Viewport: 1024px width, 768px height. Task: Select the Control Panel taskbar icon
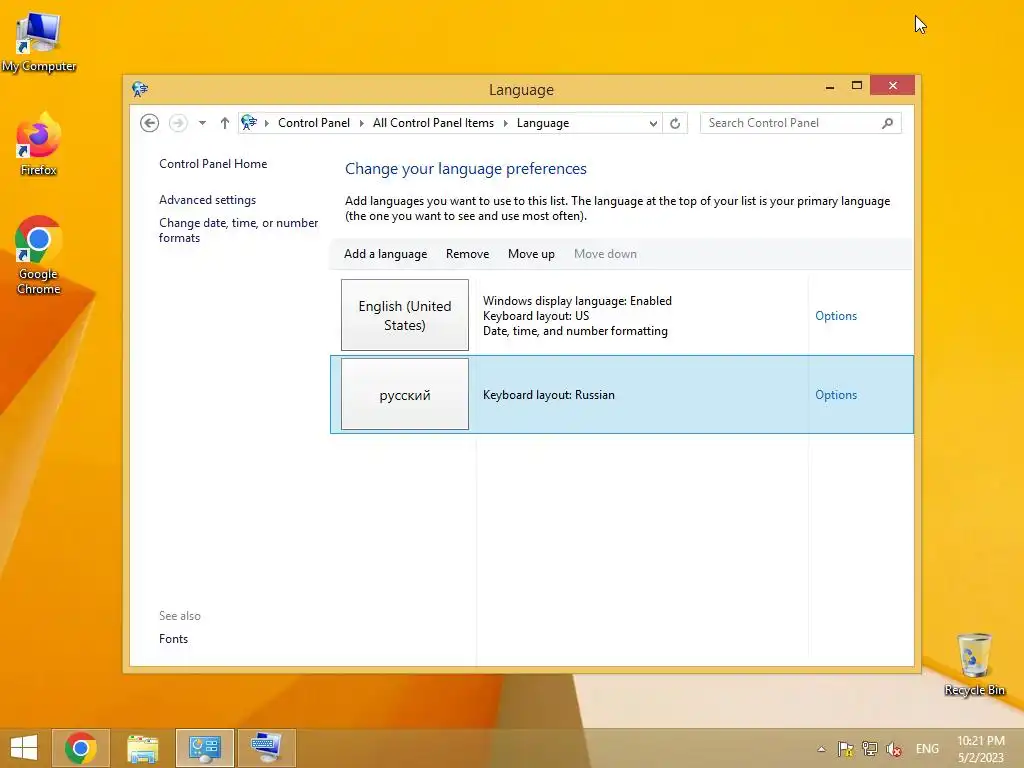click(204, 748)
